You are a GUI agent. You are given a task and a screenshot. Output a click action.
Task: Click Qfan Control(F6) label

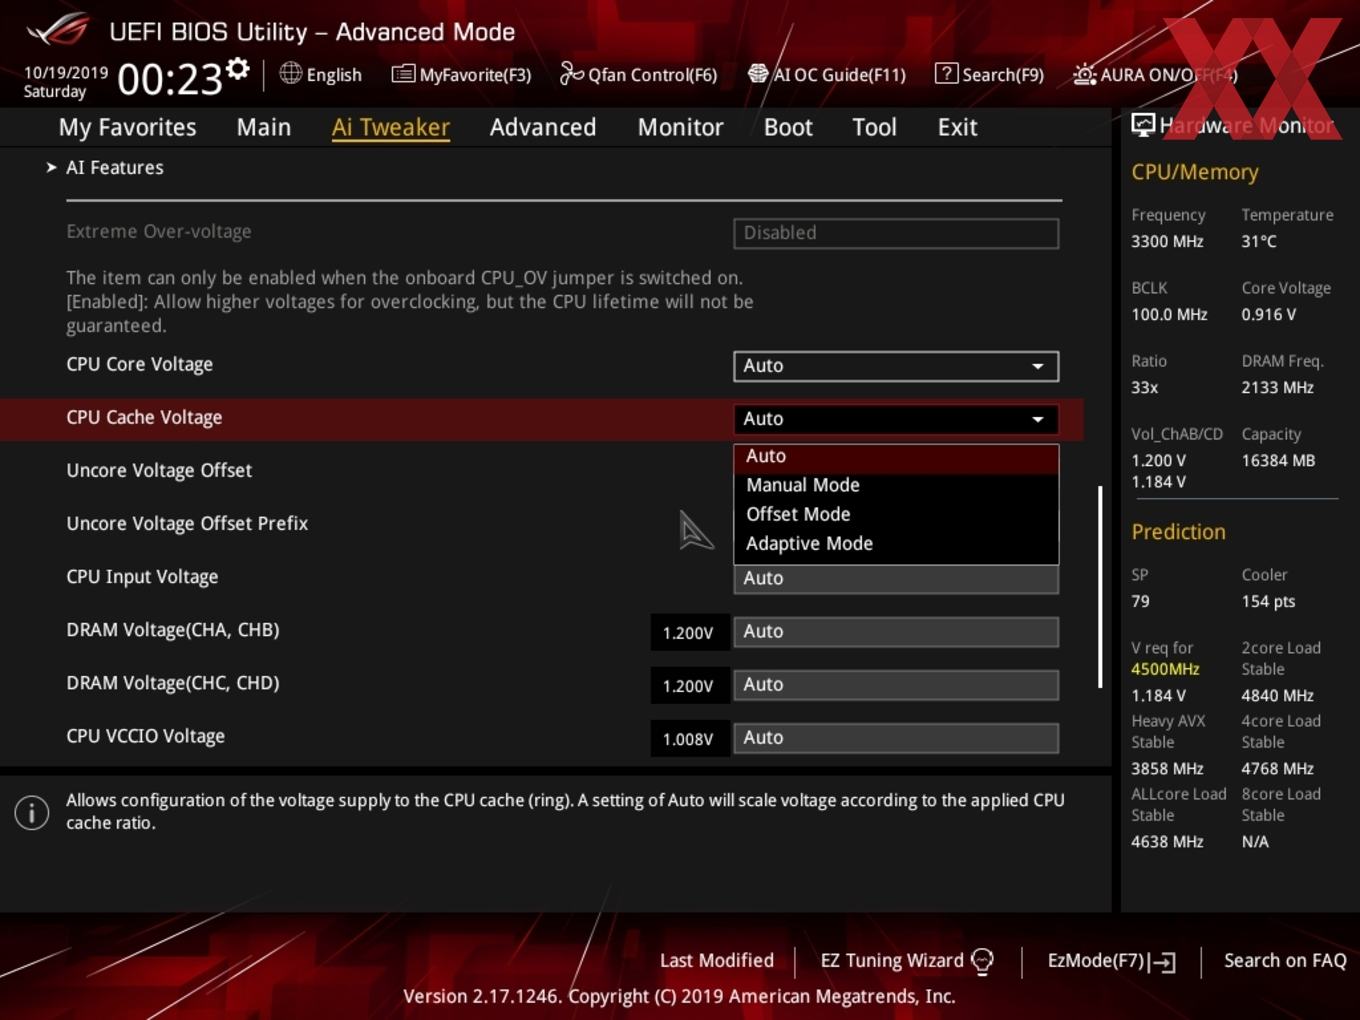652,75
